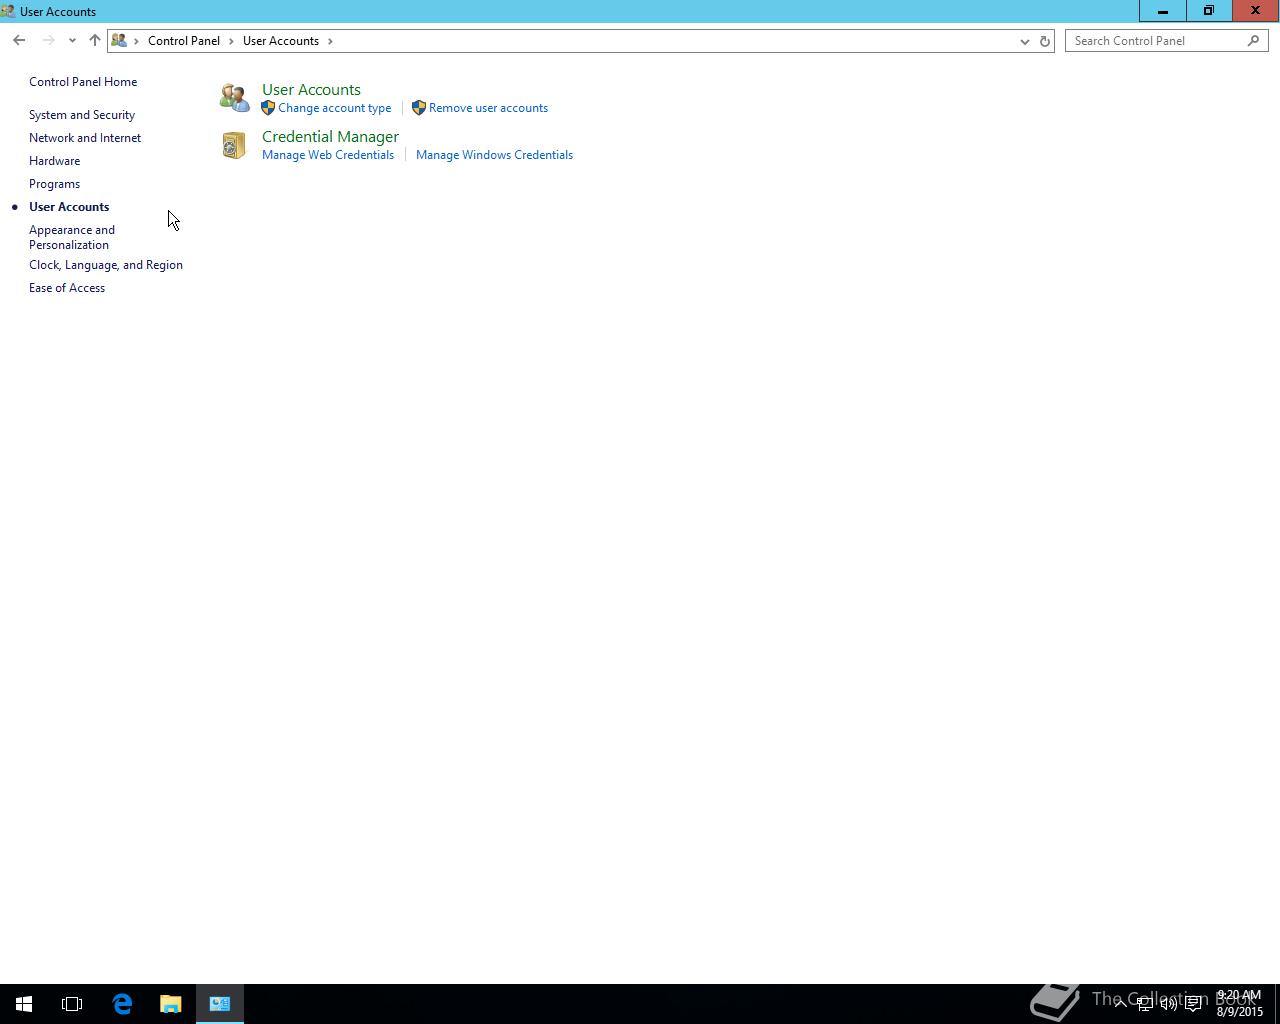Expand chevron after User Accounts breadcrumb
Image resolution: width=1280 pixels, height=1024 pixels.
click(330, 41)
